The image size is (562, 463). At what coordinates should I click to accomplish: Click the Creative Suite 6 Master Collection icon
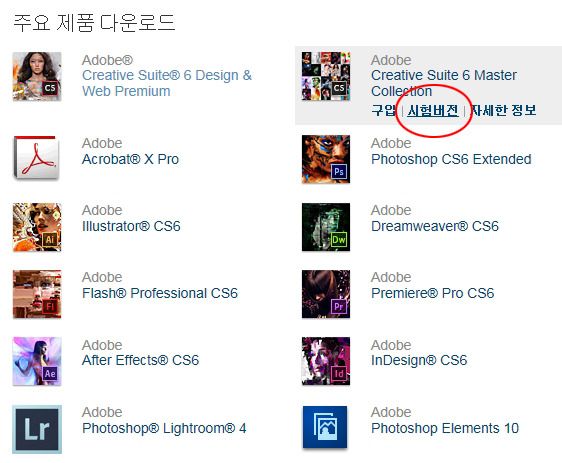coord(326,76)
